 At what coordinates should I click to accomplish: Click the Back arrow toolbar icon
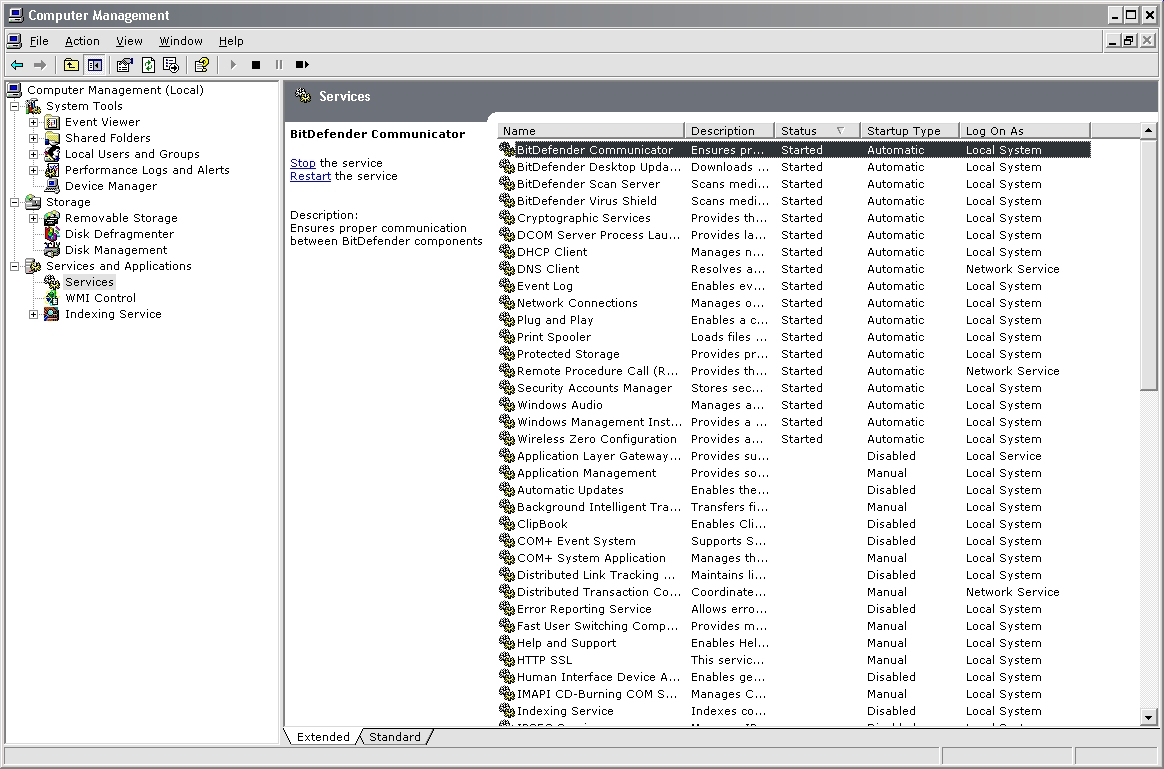[17, 65]
